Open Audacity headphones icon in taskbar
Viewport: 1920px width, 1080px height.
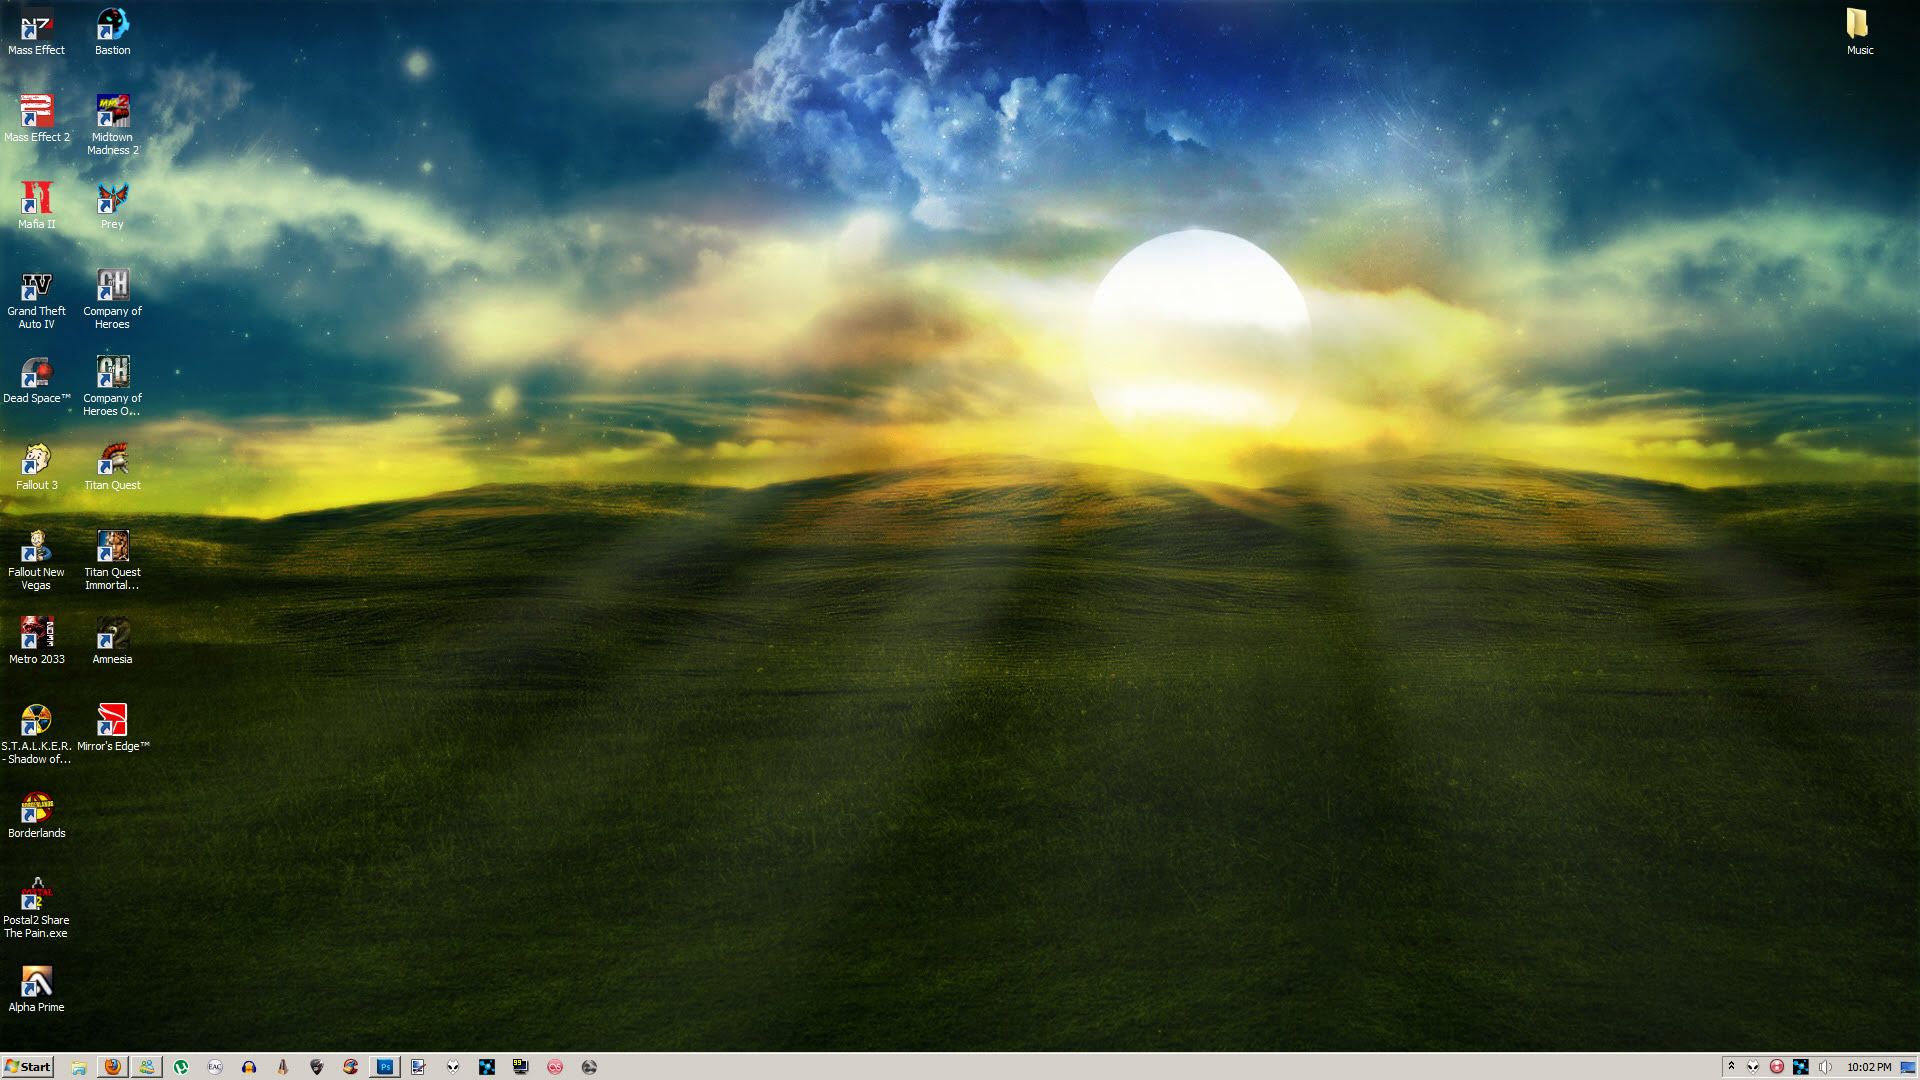point(249,1067)
